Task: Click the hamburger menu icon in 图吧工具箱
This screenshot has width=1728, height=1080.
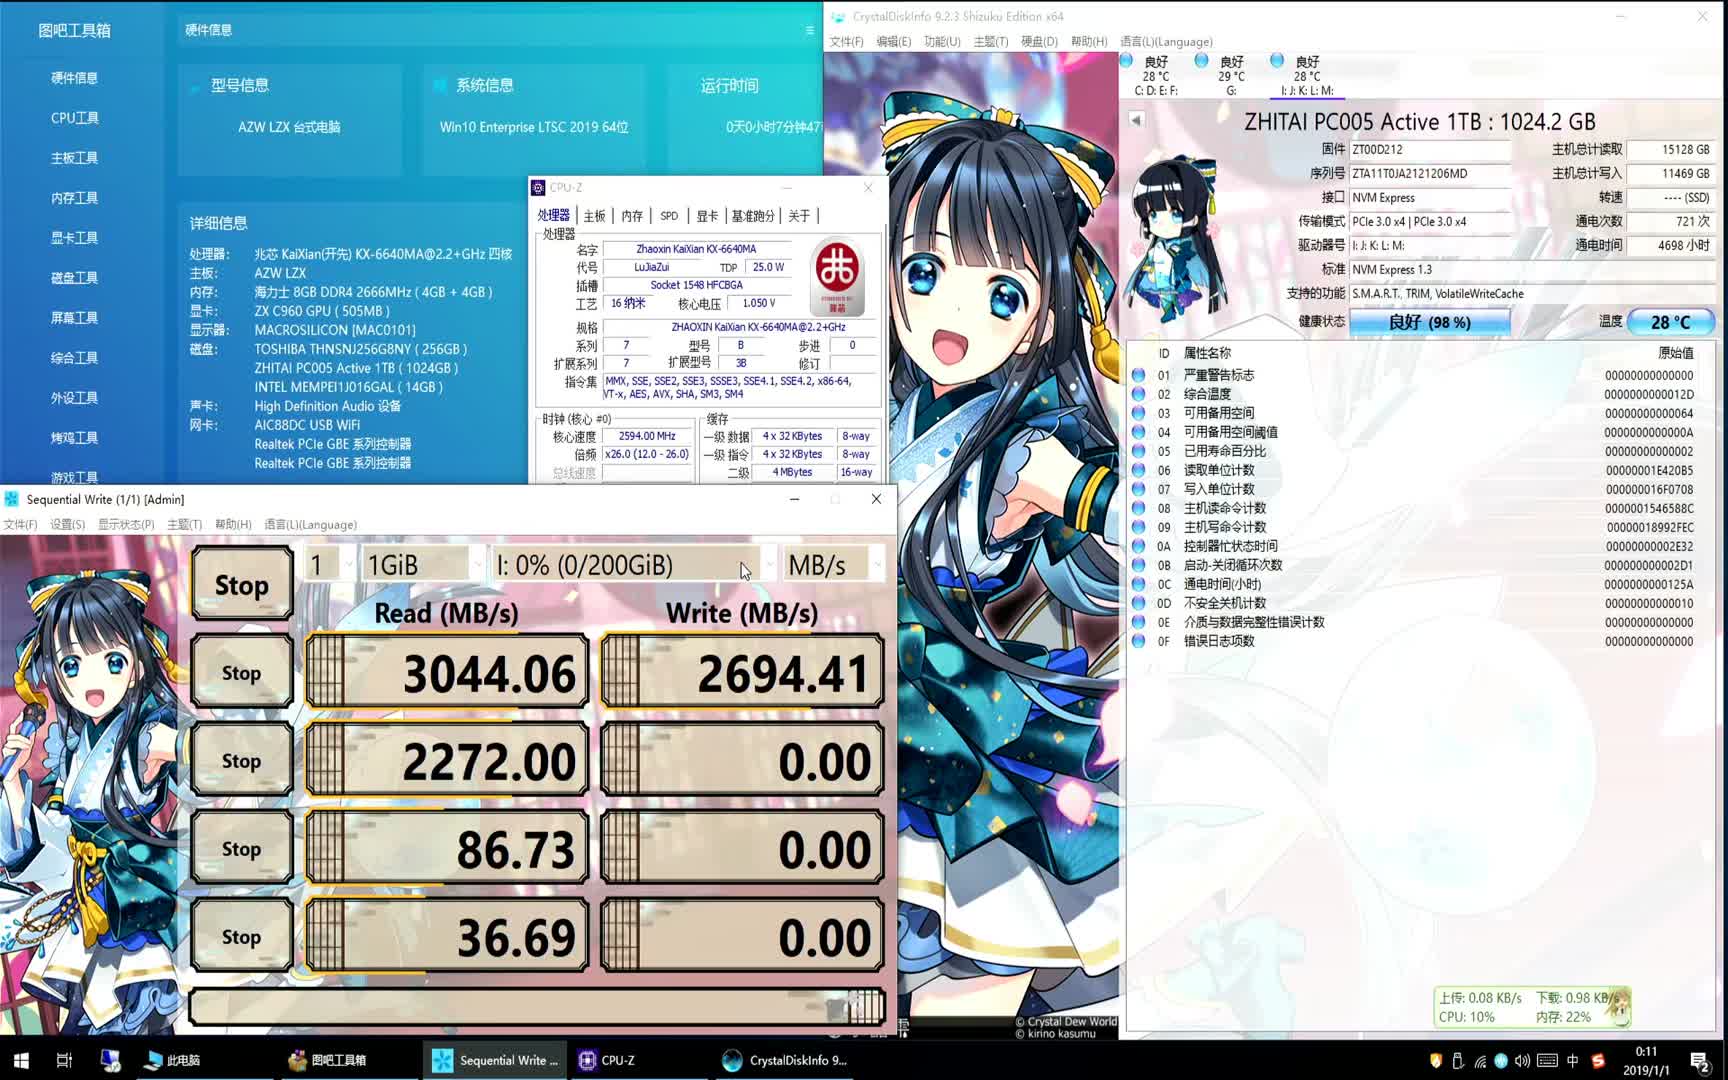Action: coord(810,30)
